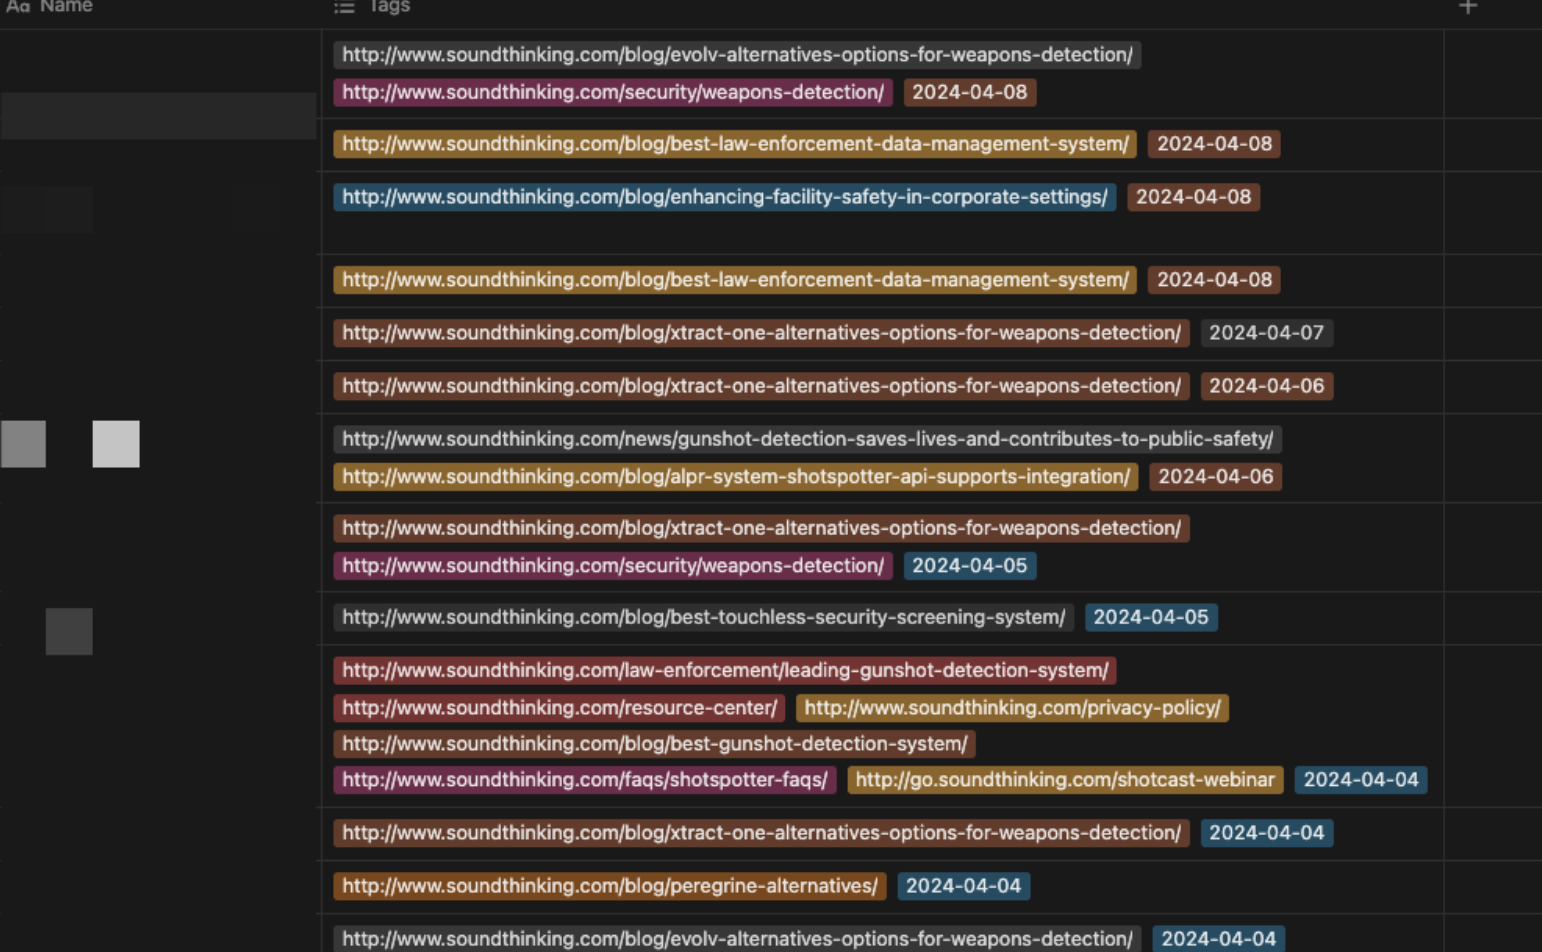Click the 2024-04-06 tag beside alpr-system tag
Viewport: 1542px width, 952px height.
tap(1215, 477)
